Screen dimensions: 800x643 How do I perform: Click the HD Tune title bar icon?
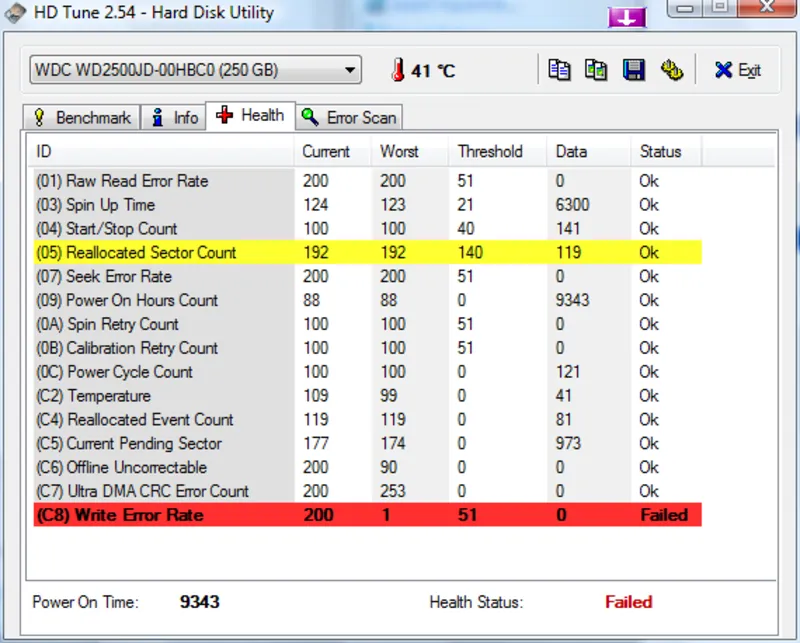tap(13, 11)
